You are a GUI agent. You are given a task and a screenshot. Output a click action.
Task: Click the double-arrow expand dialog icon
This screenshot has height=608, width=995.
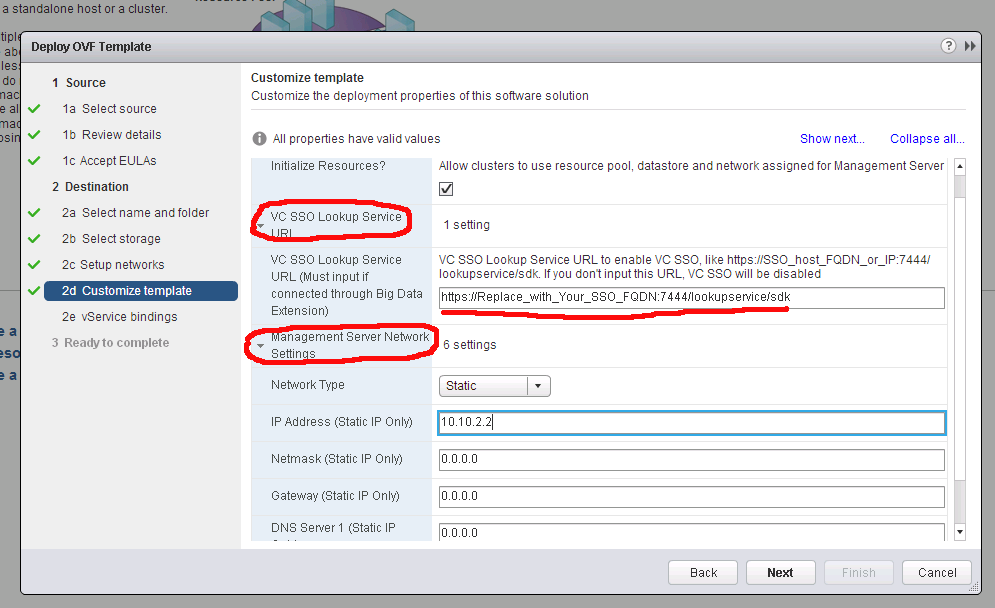(x=970, y=46)
